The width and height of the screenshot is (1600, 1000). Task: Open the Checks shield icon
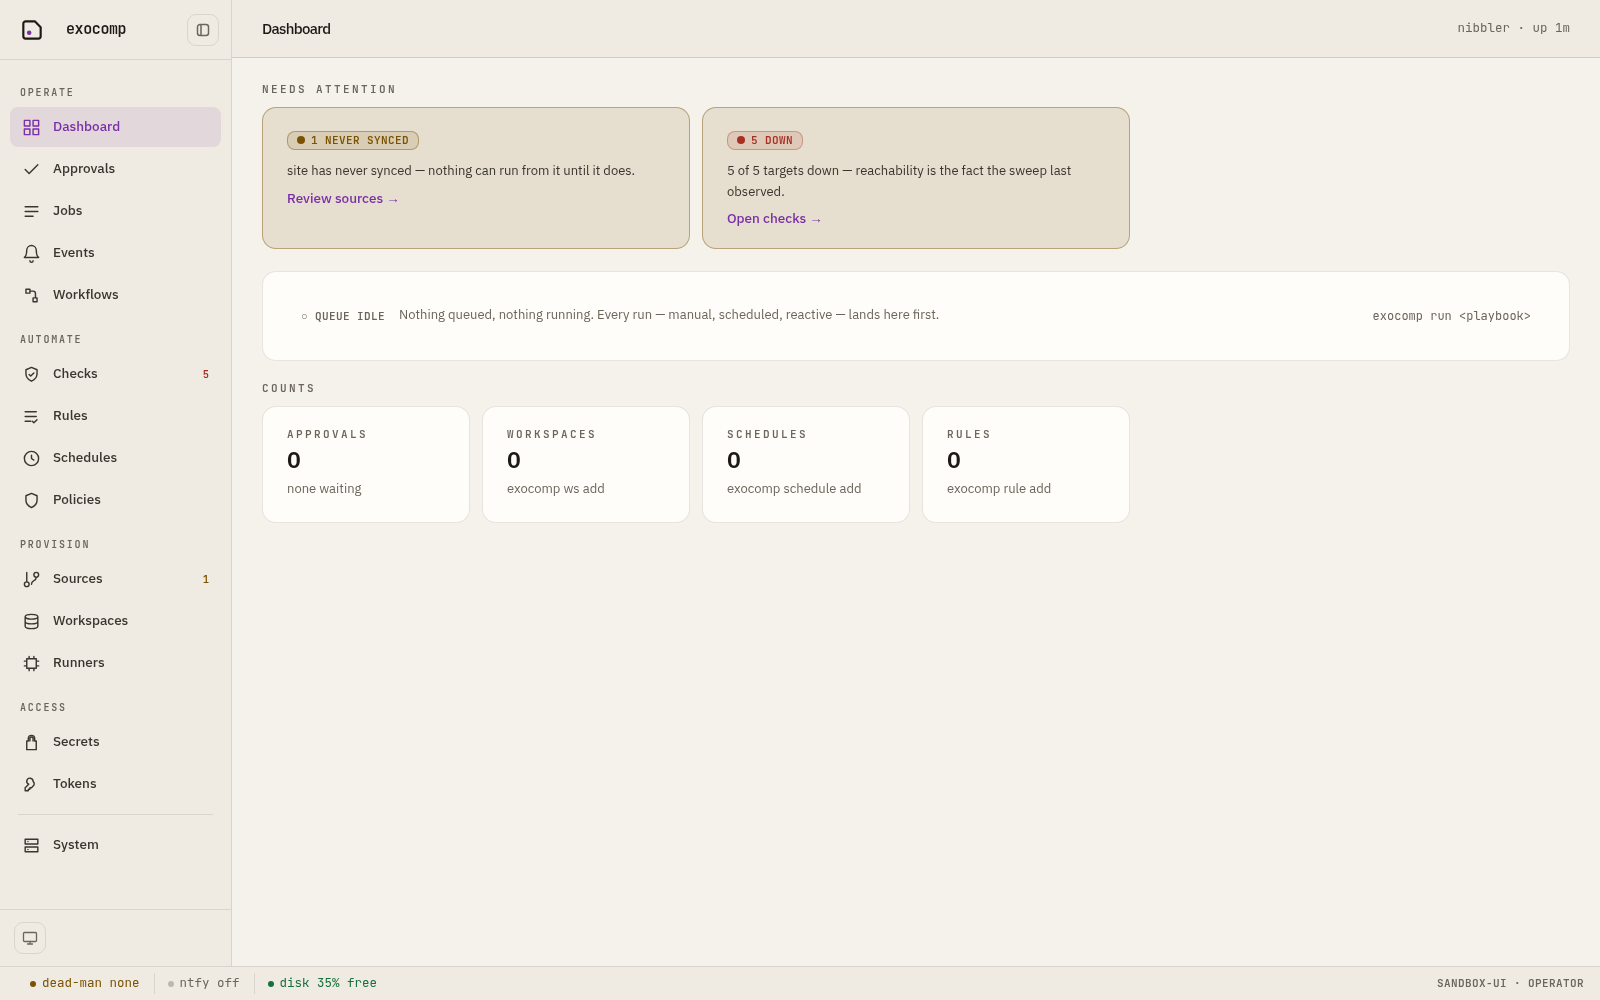(32, 374)
